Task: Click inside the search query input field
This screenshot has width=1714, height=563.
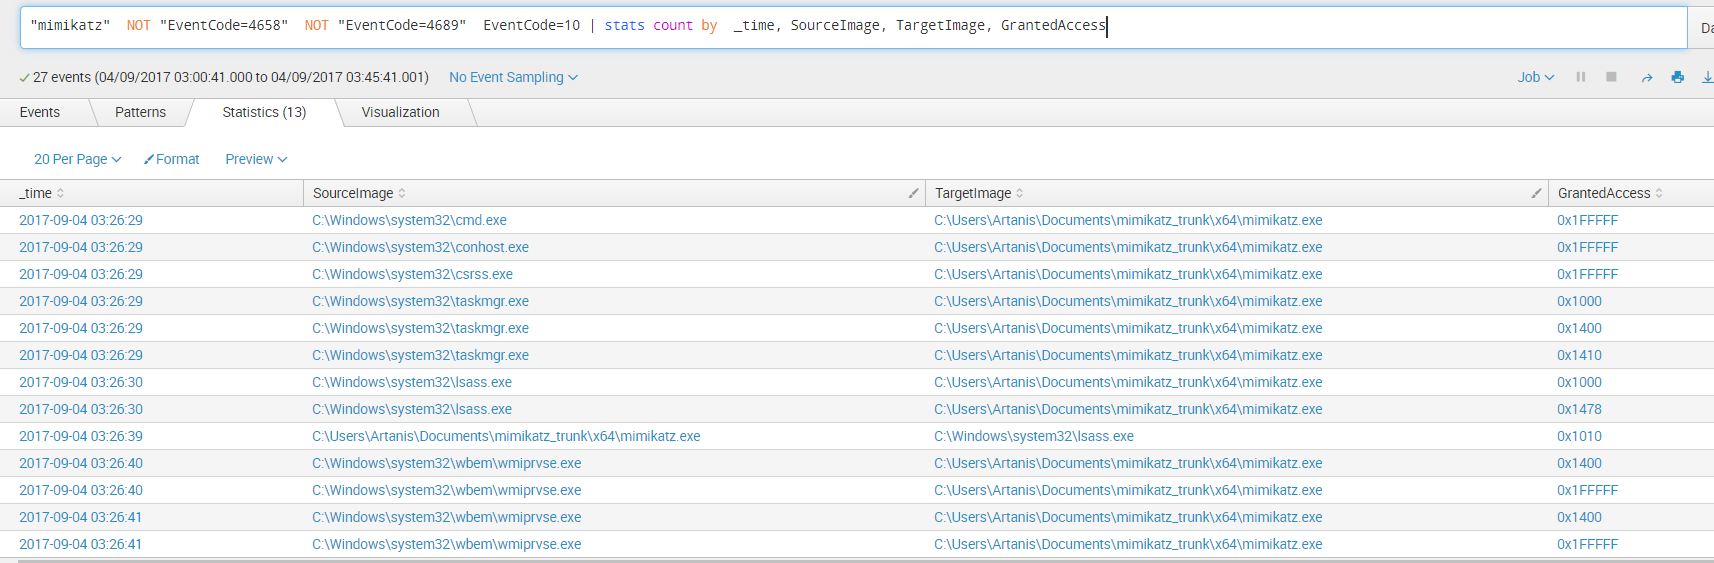Action: pos(853,27)
